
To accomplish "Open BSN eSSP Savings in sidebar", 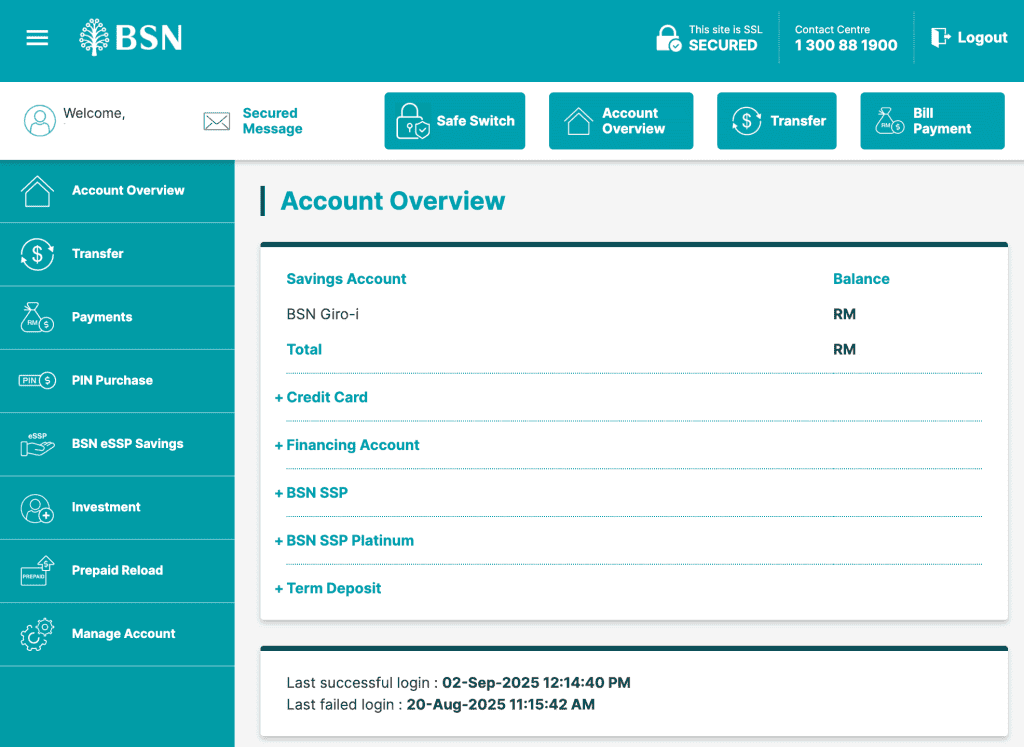I will click(118, 445).
